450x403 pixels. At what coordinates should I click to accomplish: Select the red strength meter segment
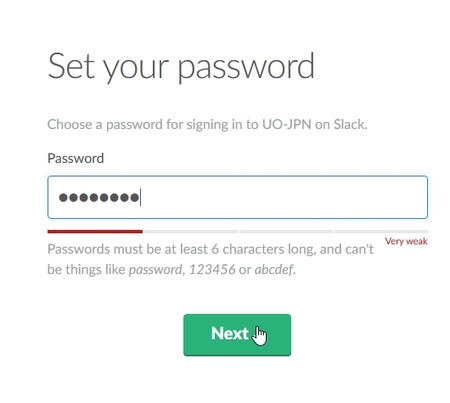(x=95, y=231)
